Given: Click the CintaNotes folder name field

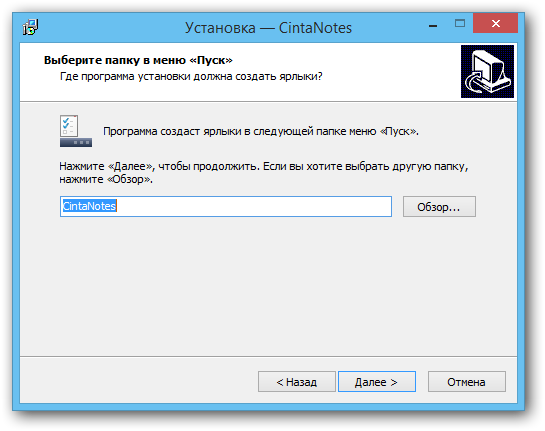Looking at the screenshot, I should 226,206.
